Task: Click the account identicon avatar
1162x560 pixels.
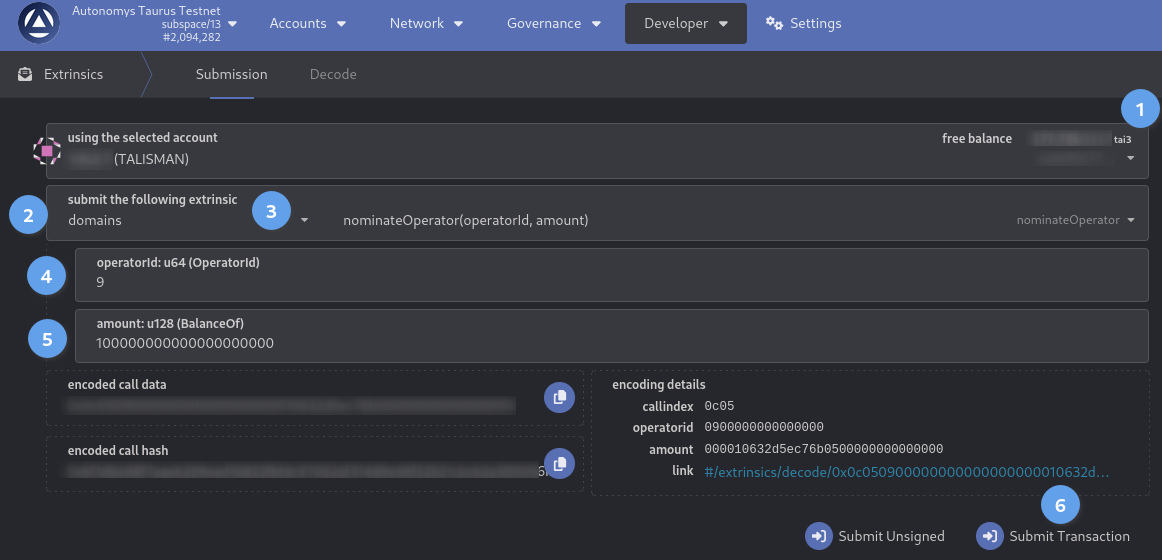Action: click(47, 151)
